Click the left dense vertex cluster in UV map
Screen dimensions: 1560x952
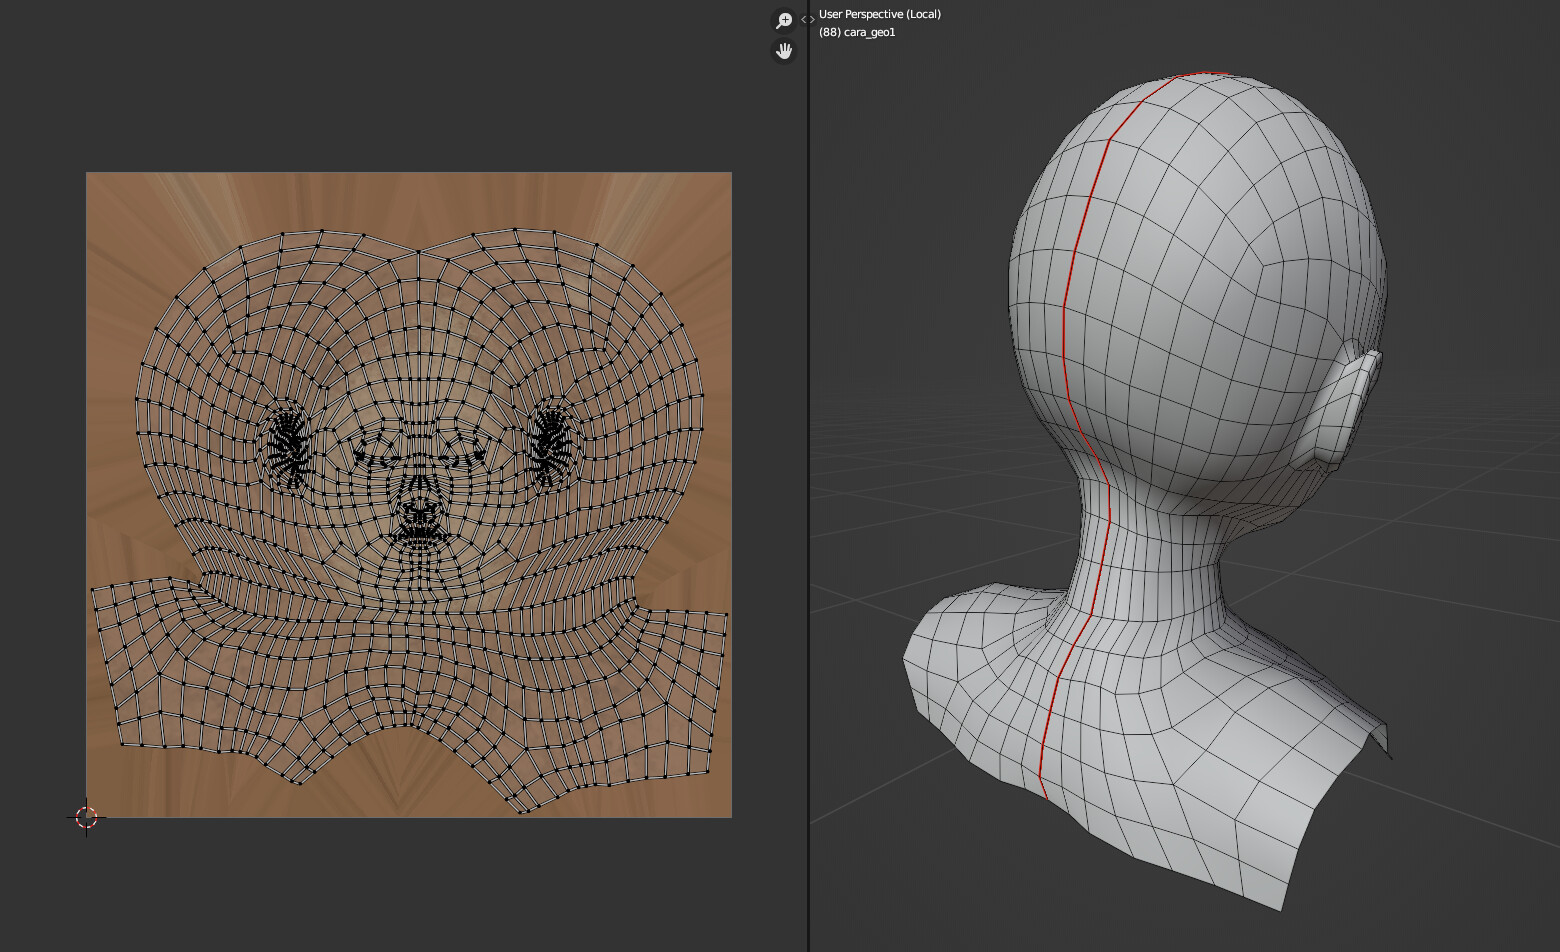tap(290, 447)
